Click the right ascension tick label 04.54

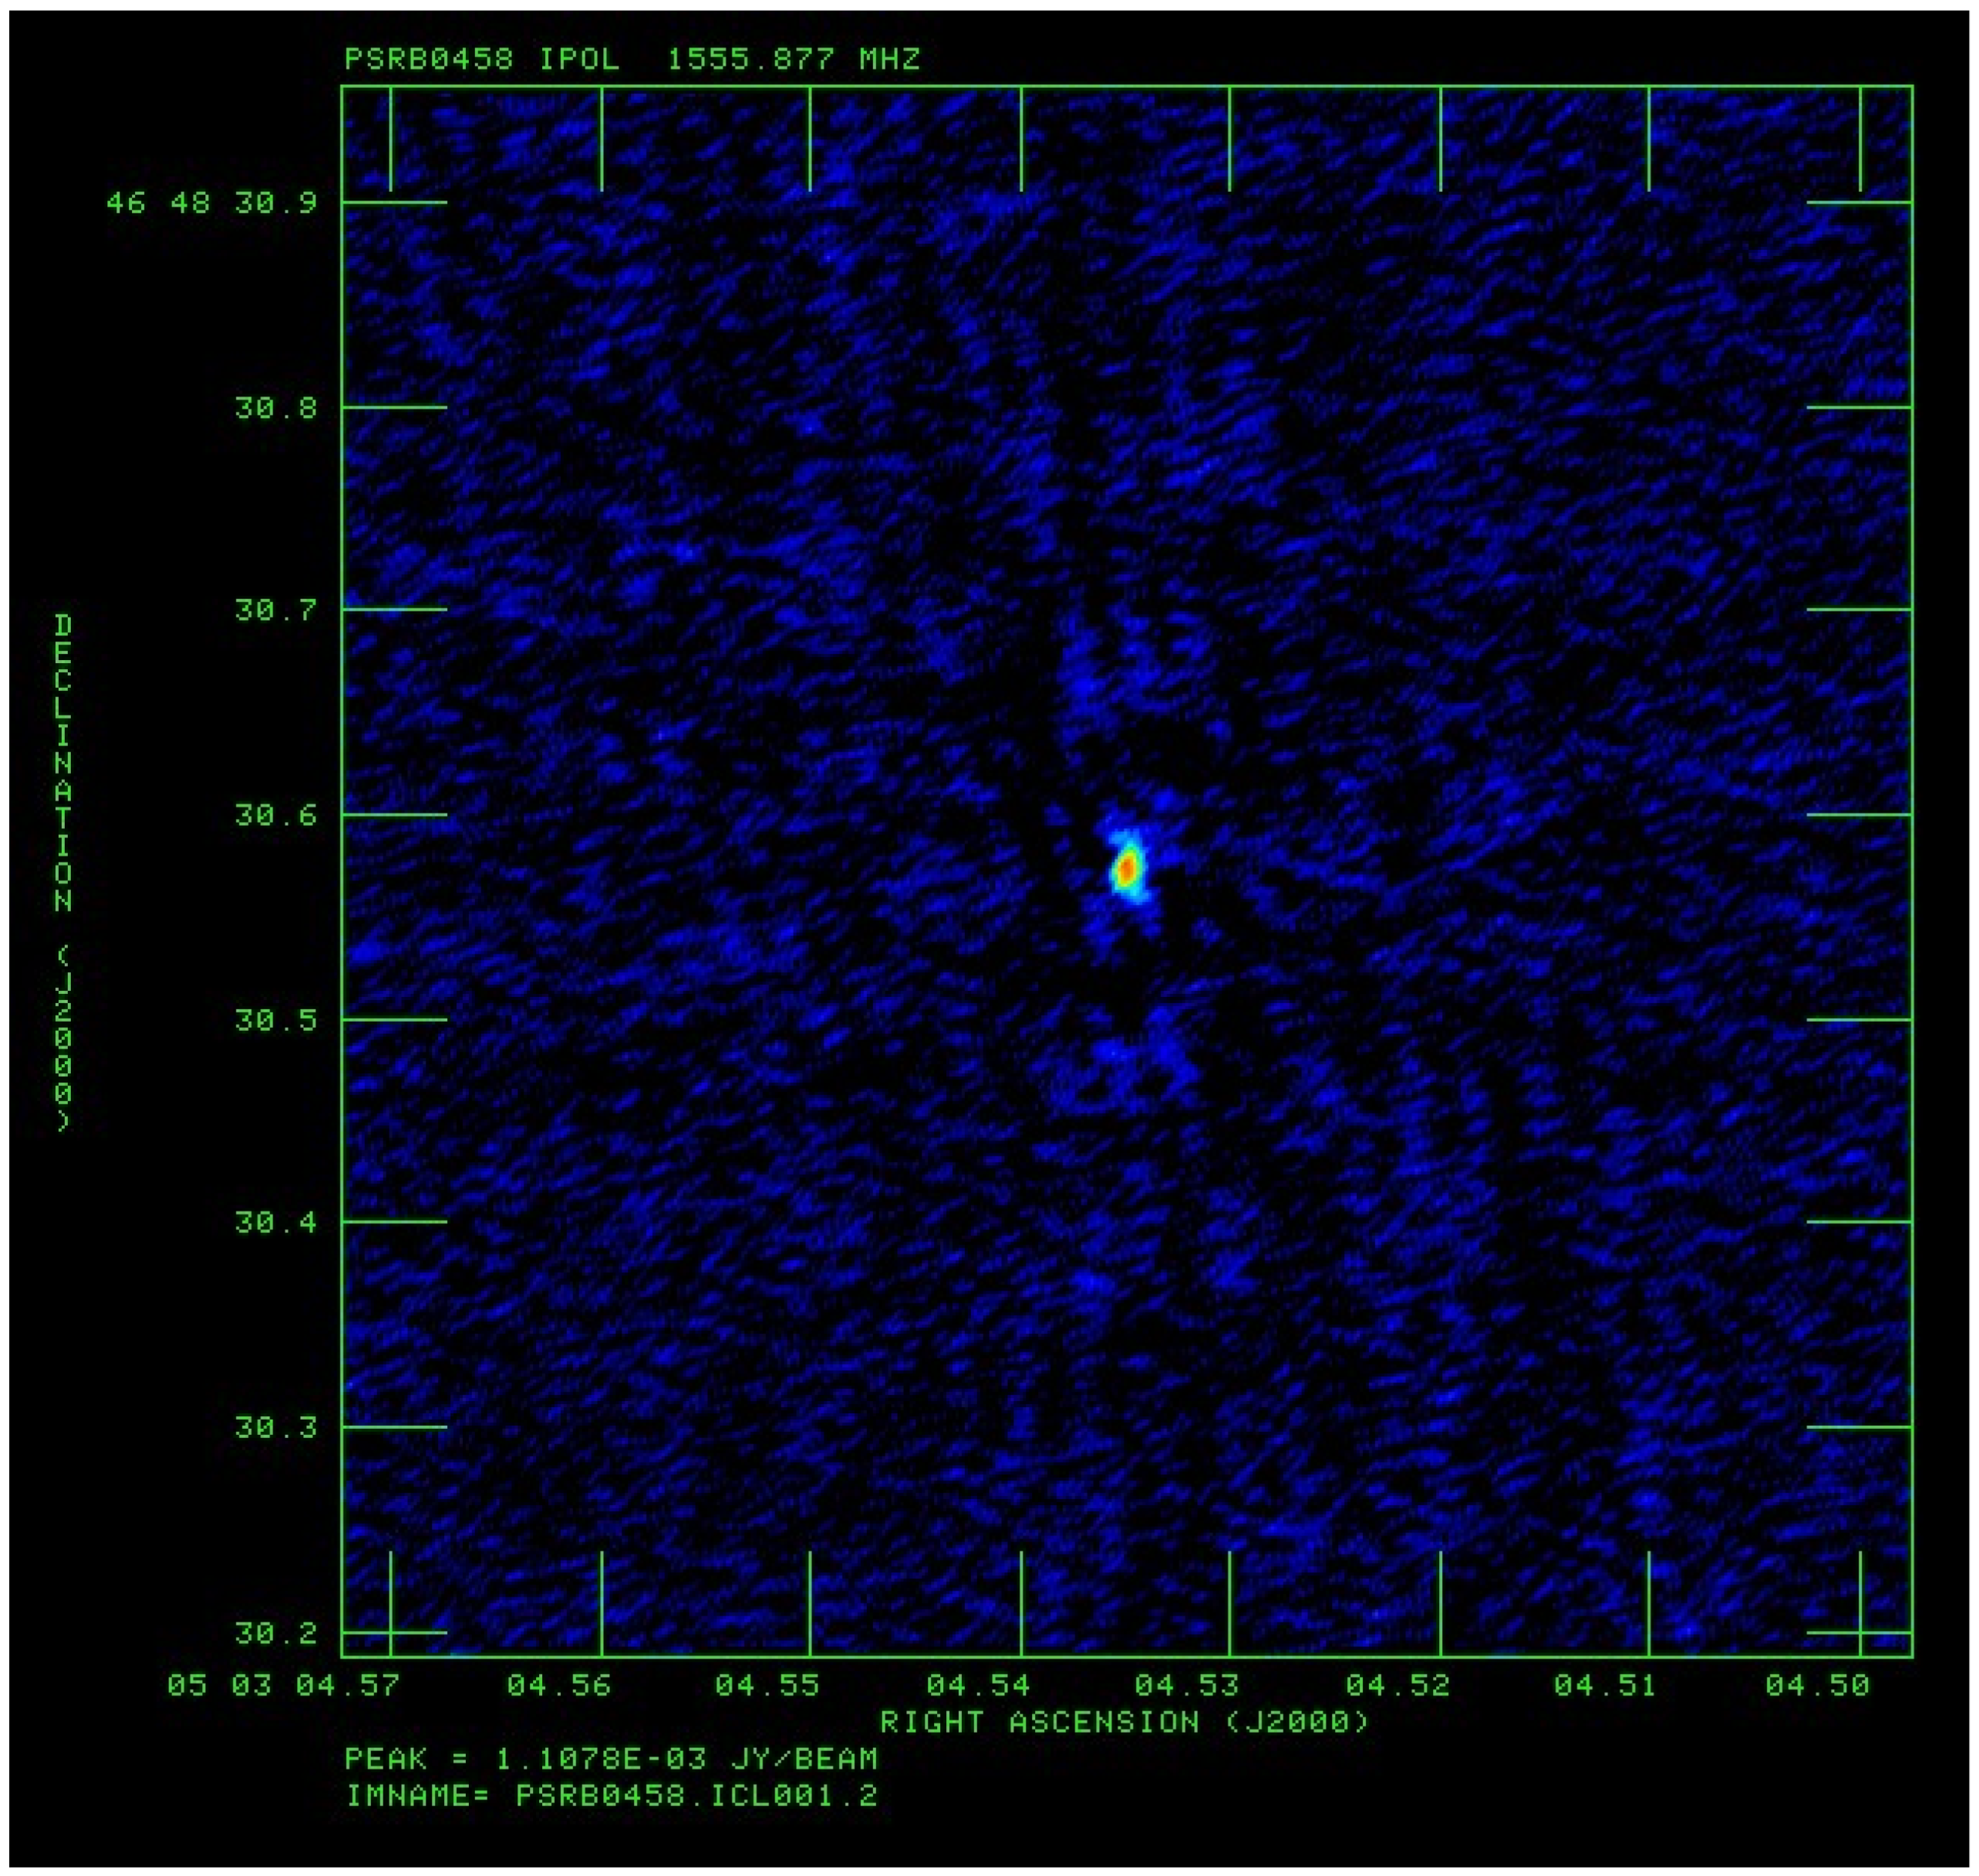tap(978, 1686)
